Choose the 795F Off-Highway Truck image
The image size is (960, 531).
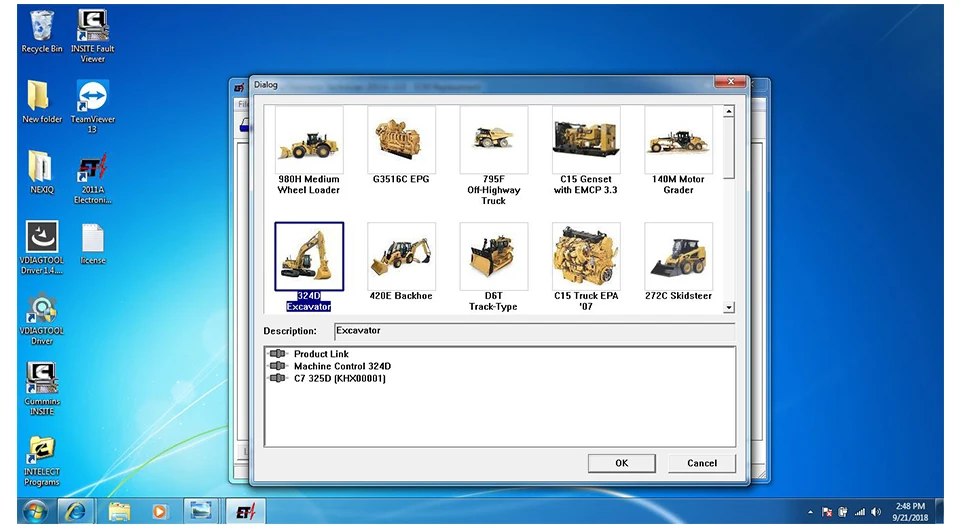coord(494,140)
